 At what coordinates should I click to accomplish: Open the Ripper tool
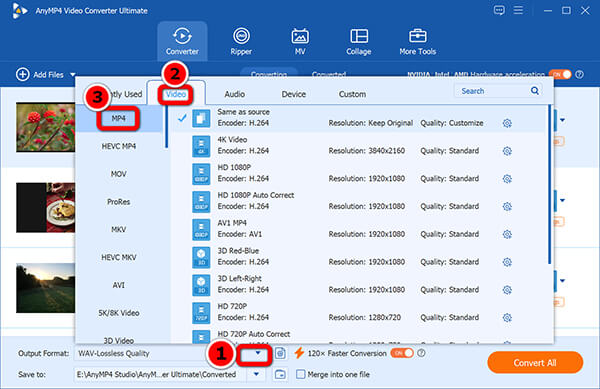(x=241, y=41)
